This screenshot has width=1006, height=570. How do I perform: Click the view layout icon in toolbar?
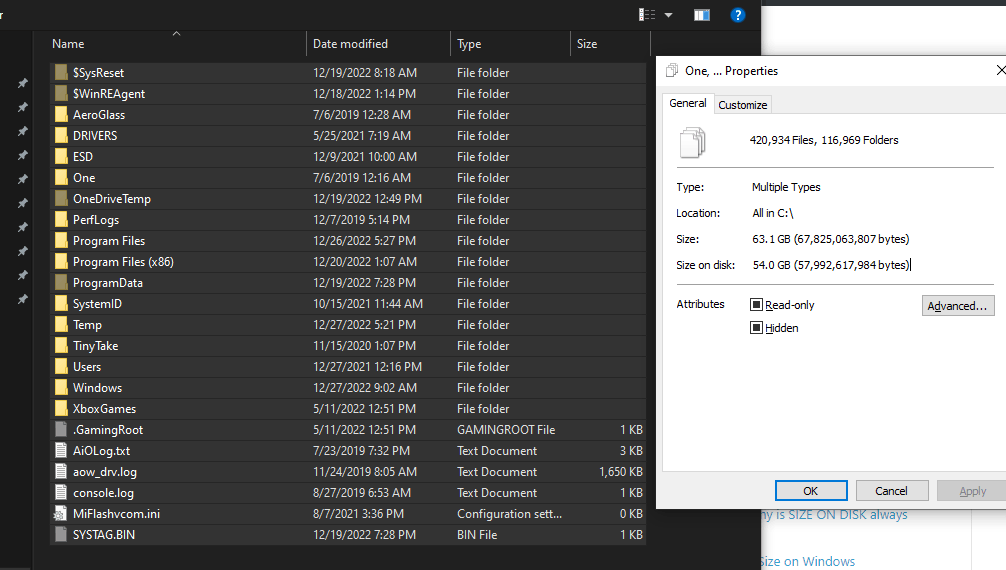click(x=647, y=15)
